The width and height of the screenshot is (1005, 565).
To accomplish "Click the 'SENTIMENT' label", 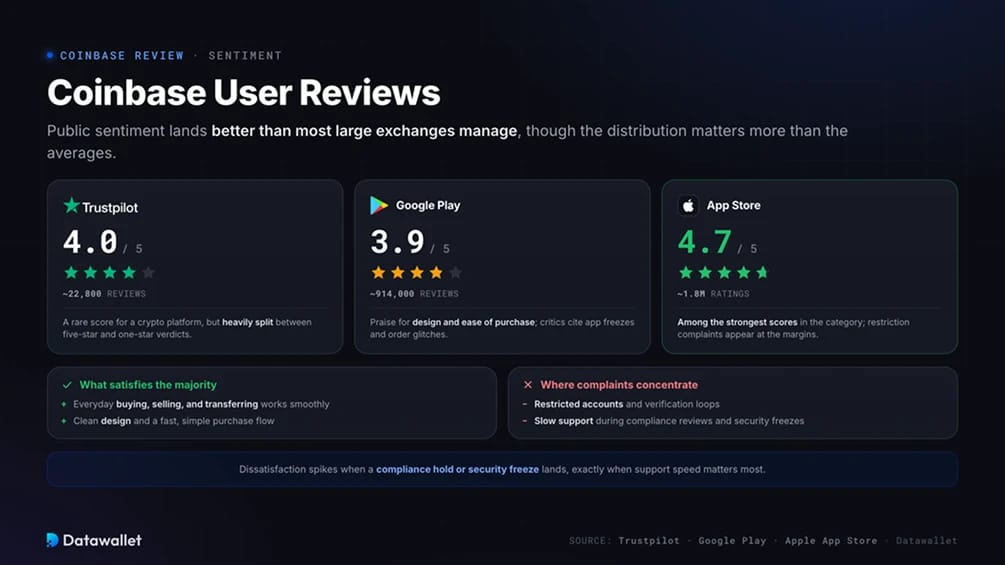I will click(x=245, y=56).
